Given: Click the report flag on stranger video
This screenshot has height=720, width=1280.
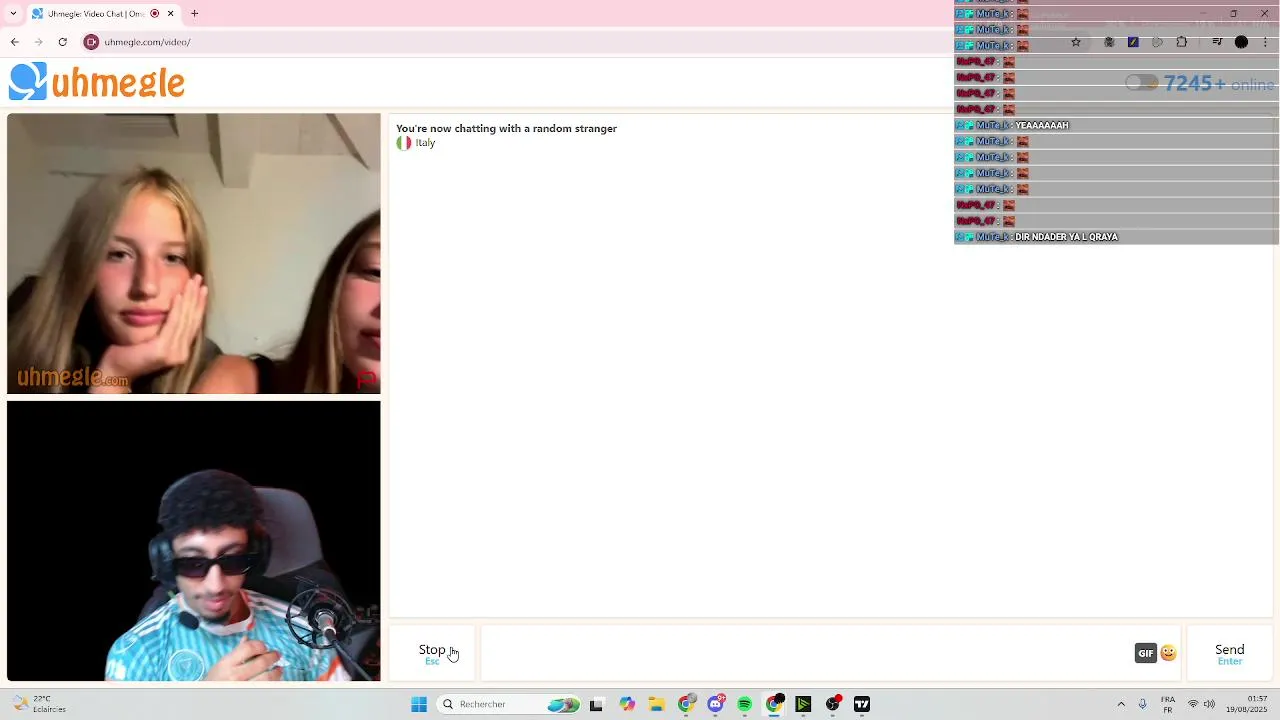Looking at the screenshot, I should [366, 379].
